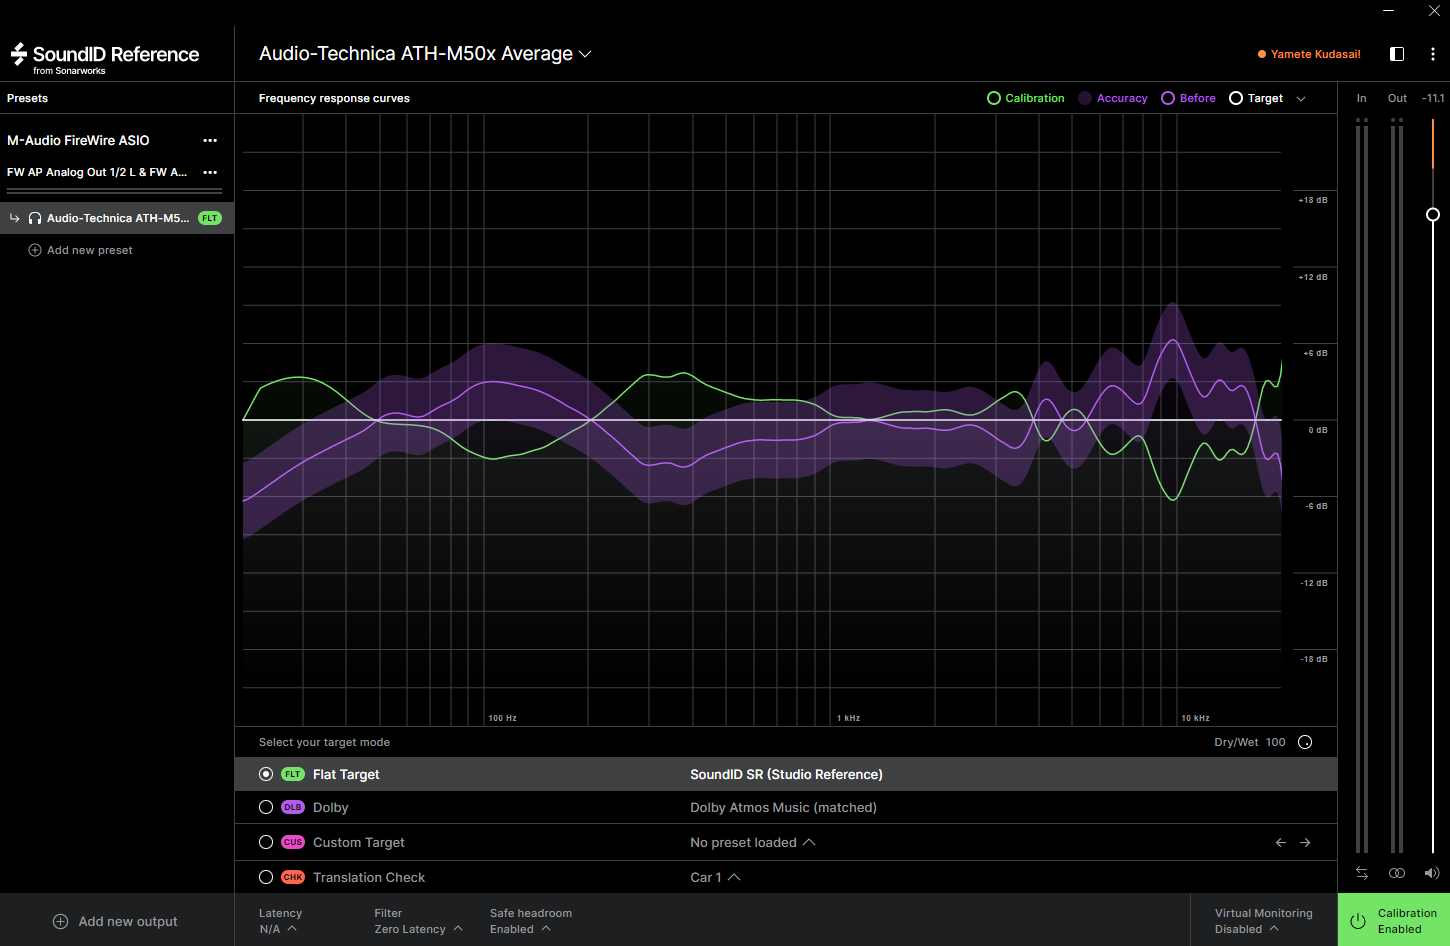1450x946 pixels.
Task: Mute output with the speaker icon
Action: click(x=1432, y=873)
